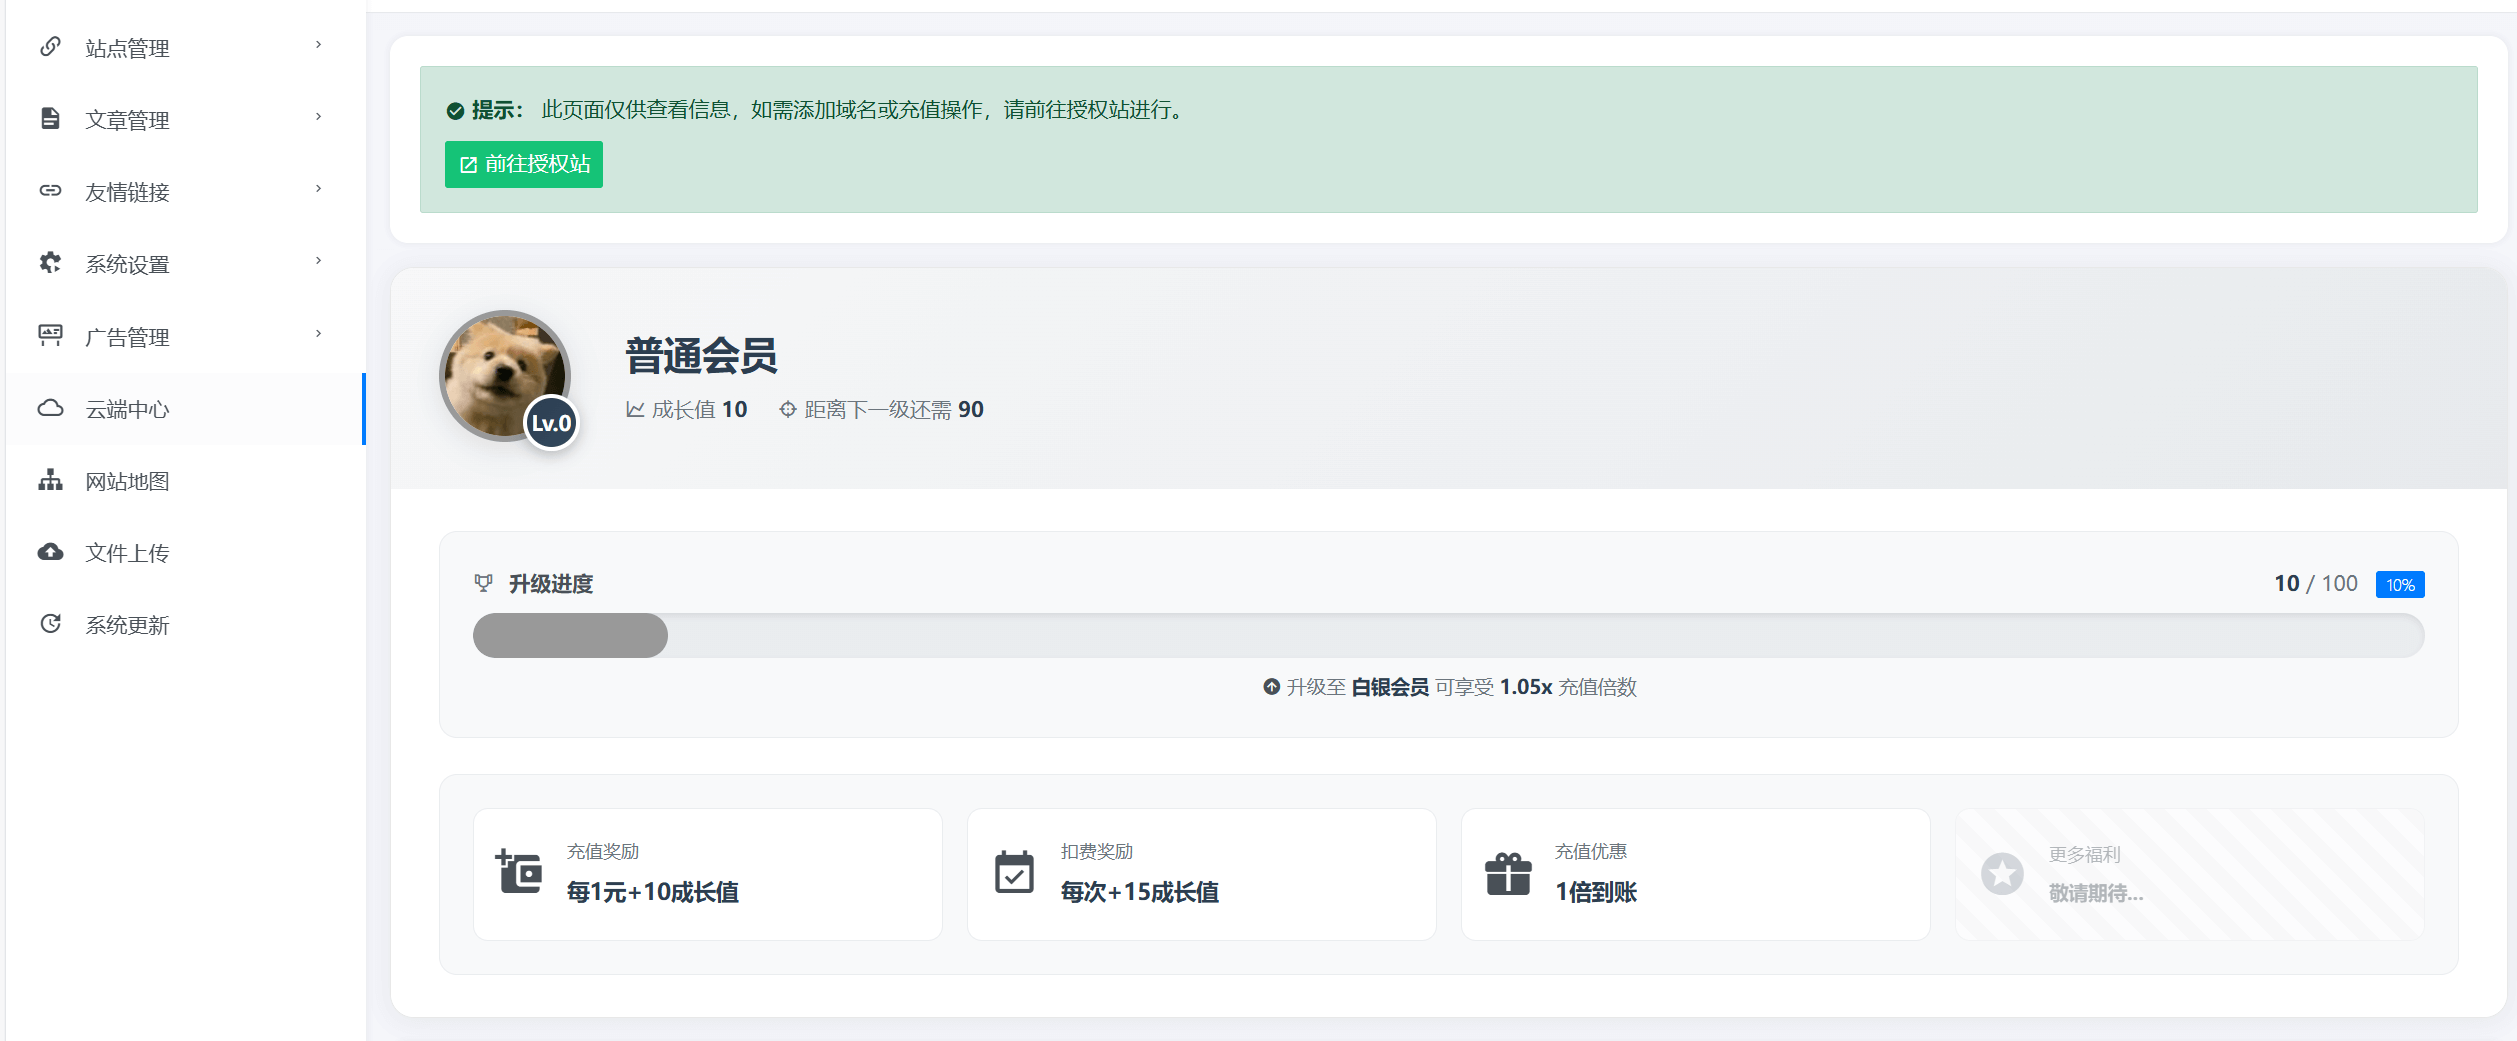Expand the 系统设置 submenu chevron

[317, 261]
